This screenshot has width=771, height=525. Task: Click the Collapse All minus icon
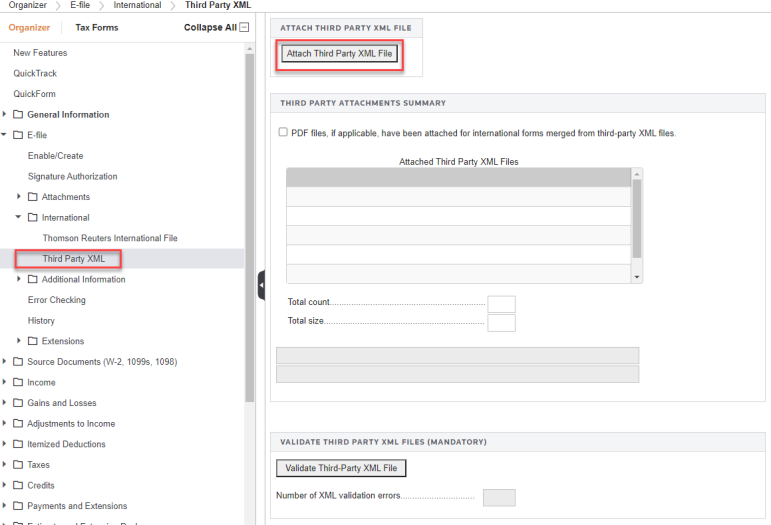click(x=244, y=27)
